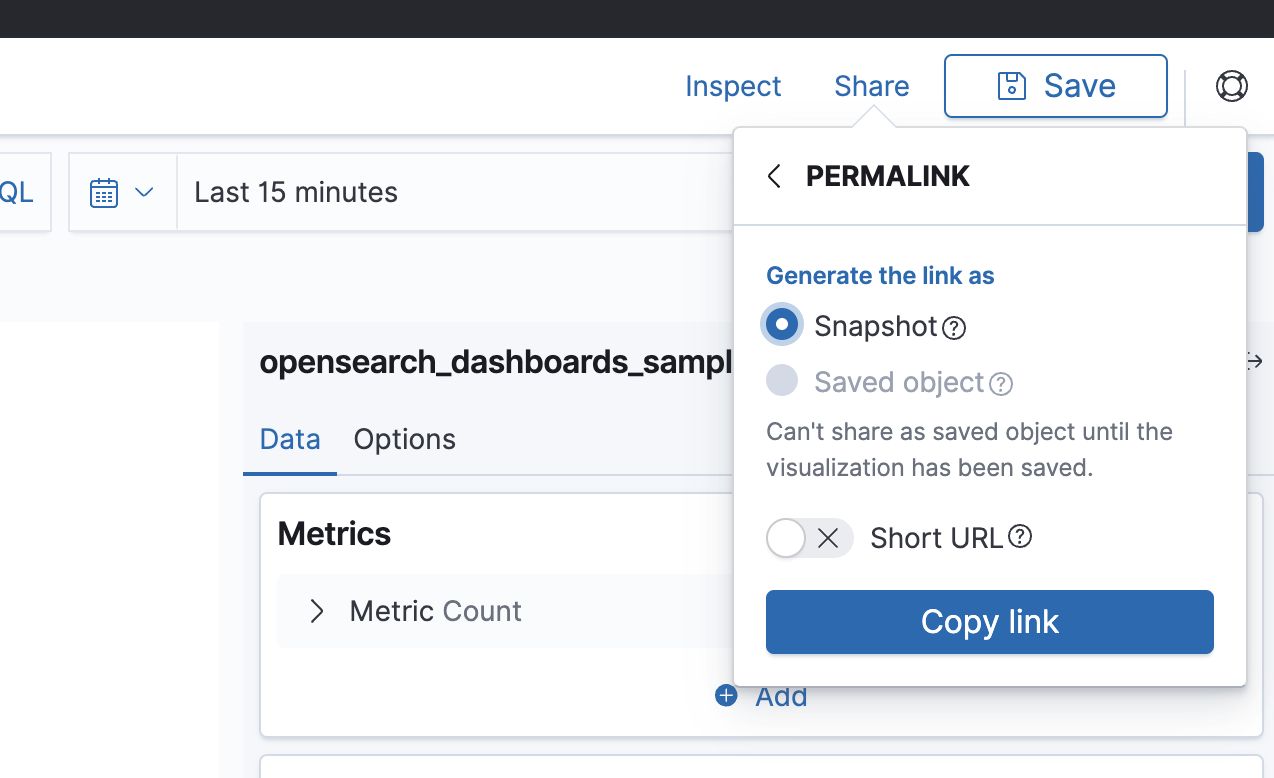Enable the Short URL toggle
The height and width of the screenshot is (778, 1274).
(809, 538)
